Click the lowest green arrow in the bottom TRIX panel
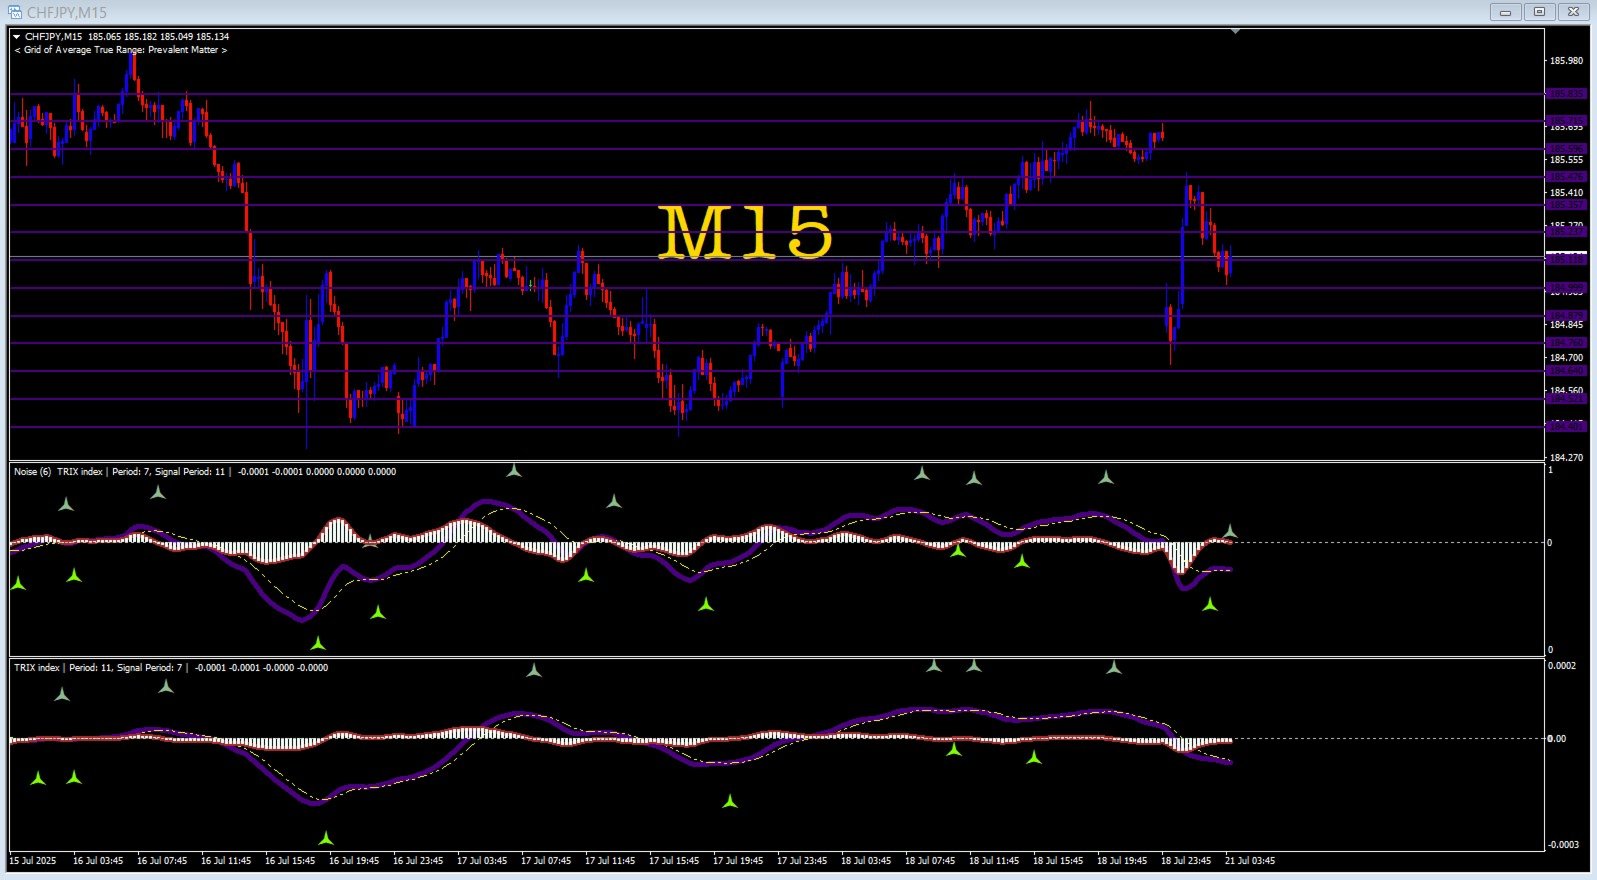Viewport: 1597px width, 880px height. [x=326, y=838]
